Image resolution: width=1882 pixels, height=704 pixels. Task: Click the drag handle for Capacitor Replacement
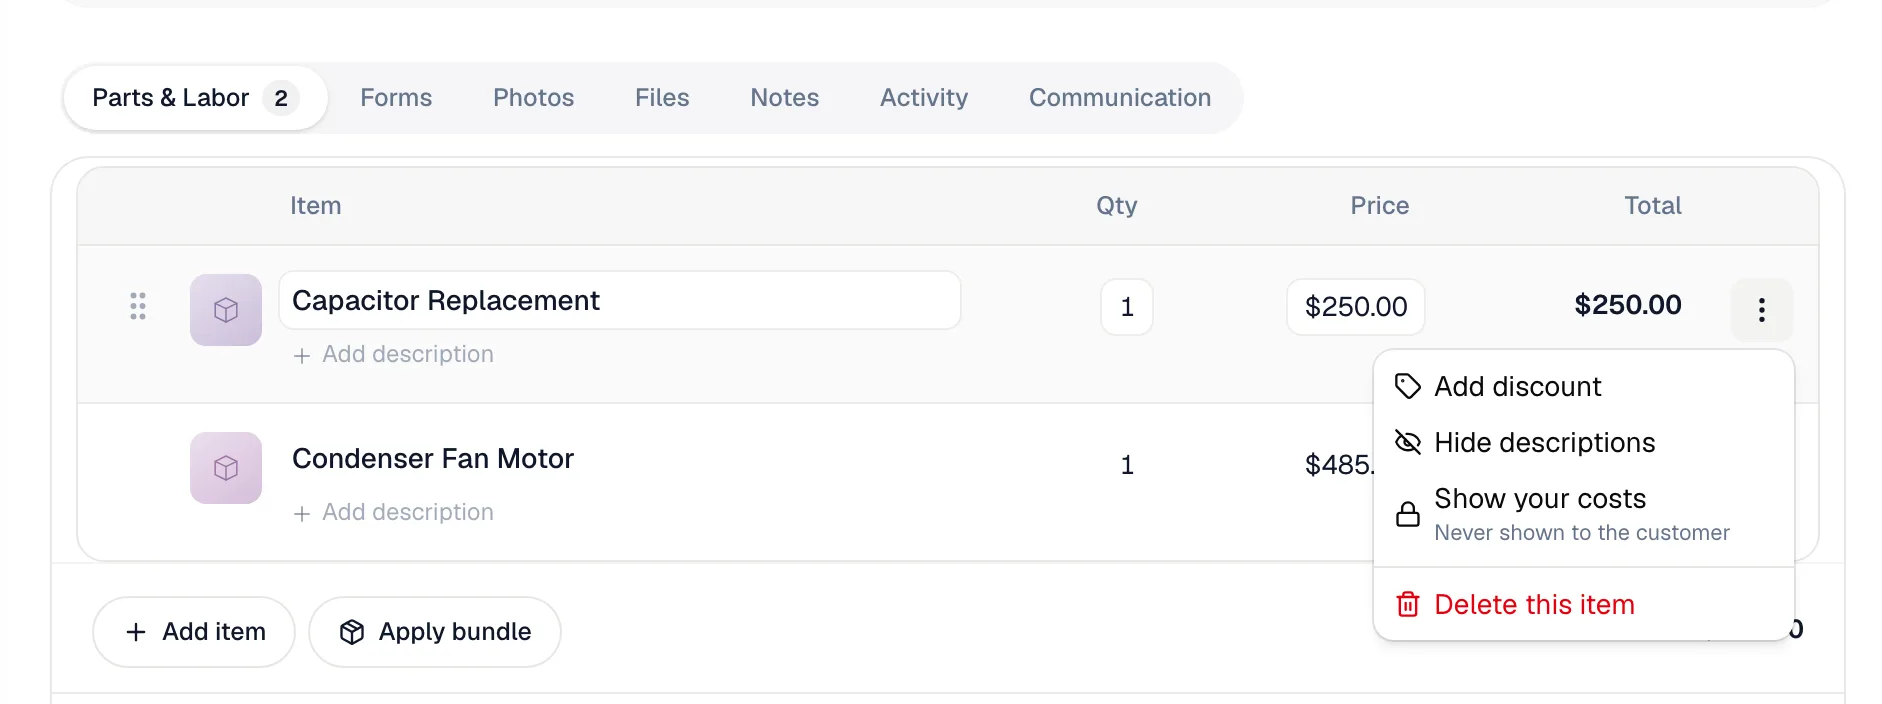[x=138, y=306]
